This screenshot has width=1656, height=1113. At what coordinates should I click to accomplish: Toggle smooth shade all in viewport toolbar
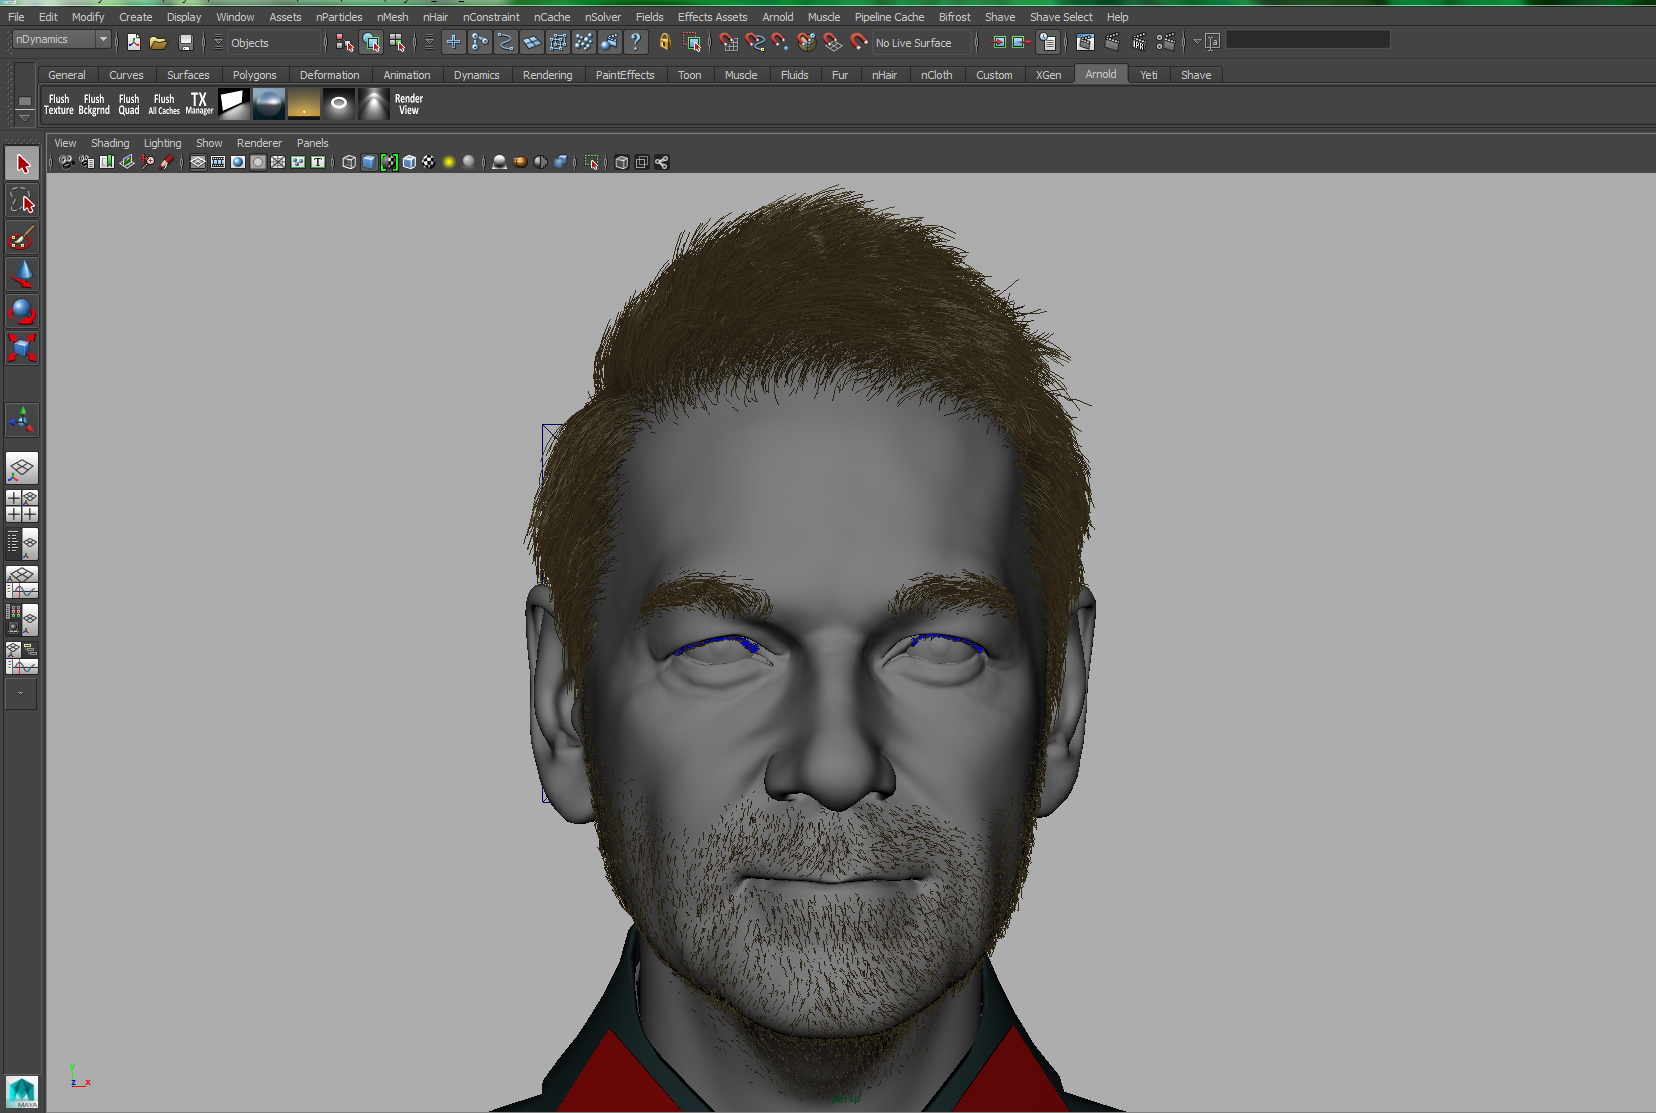click(x=369, y=162)
